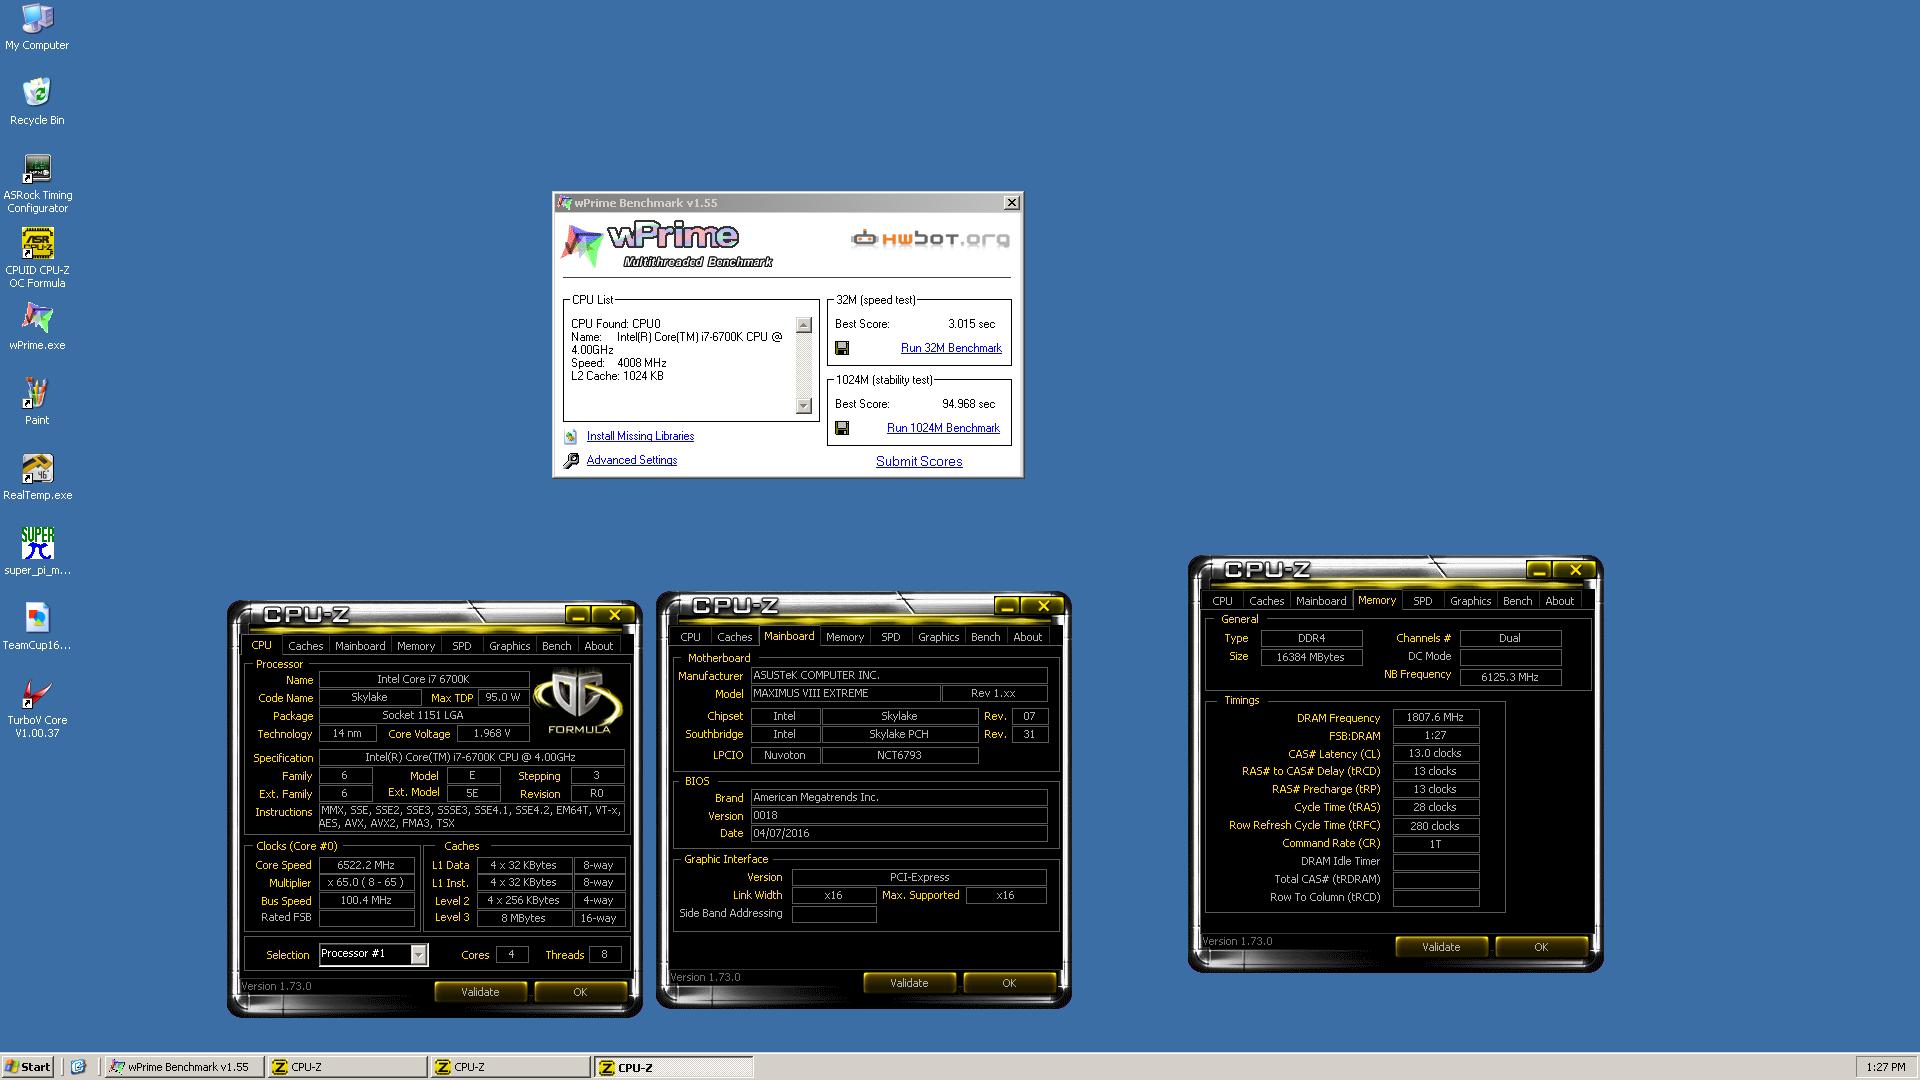
Task: Click OK in CPU-Z Memory window
Action: (1541, 947)
